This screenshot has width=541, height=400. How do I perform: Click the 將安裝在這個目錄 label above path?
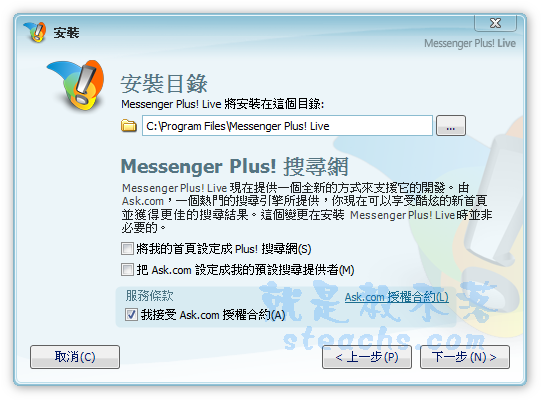coord(223,104)
